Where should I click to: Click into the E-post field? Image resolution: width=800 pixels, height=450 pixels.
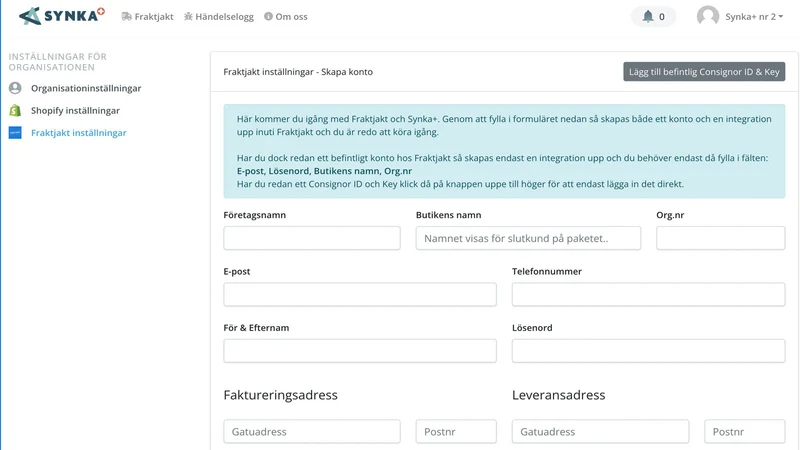360,294
